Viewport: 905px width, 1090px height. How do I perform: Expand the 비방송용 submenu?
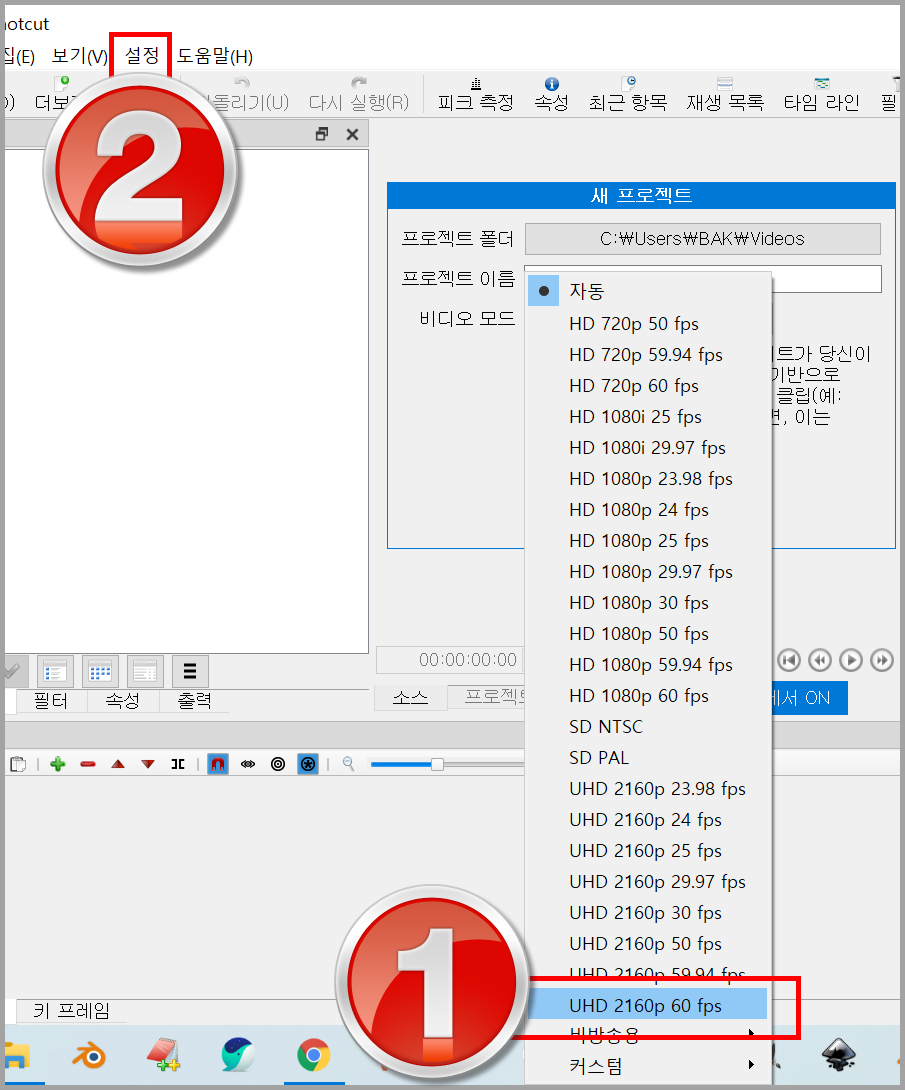pyautogui.click(x=649, y=1035)
